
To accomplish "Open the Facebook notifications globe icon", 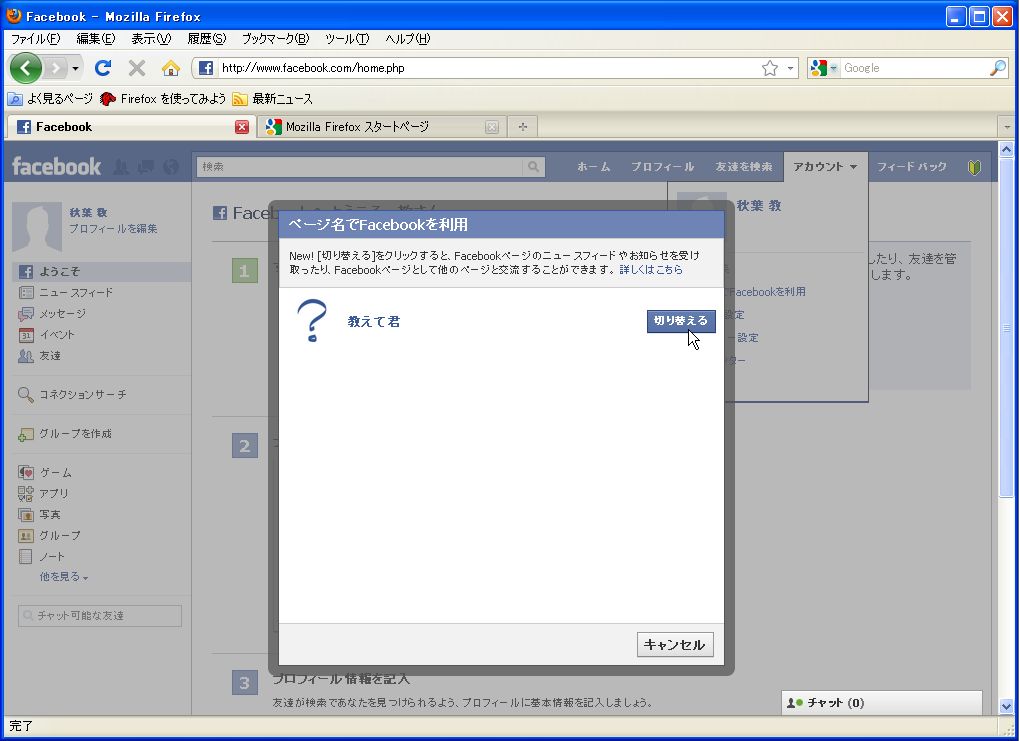I will [x=171, y=167].
